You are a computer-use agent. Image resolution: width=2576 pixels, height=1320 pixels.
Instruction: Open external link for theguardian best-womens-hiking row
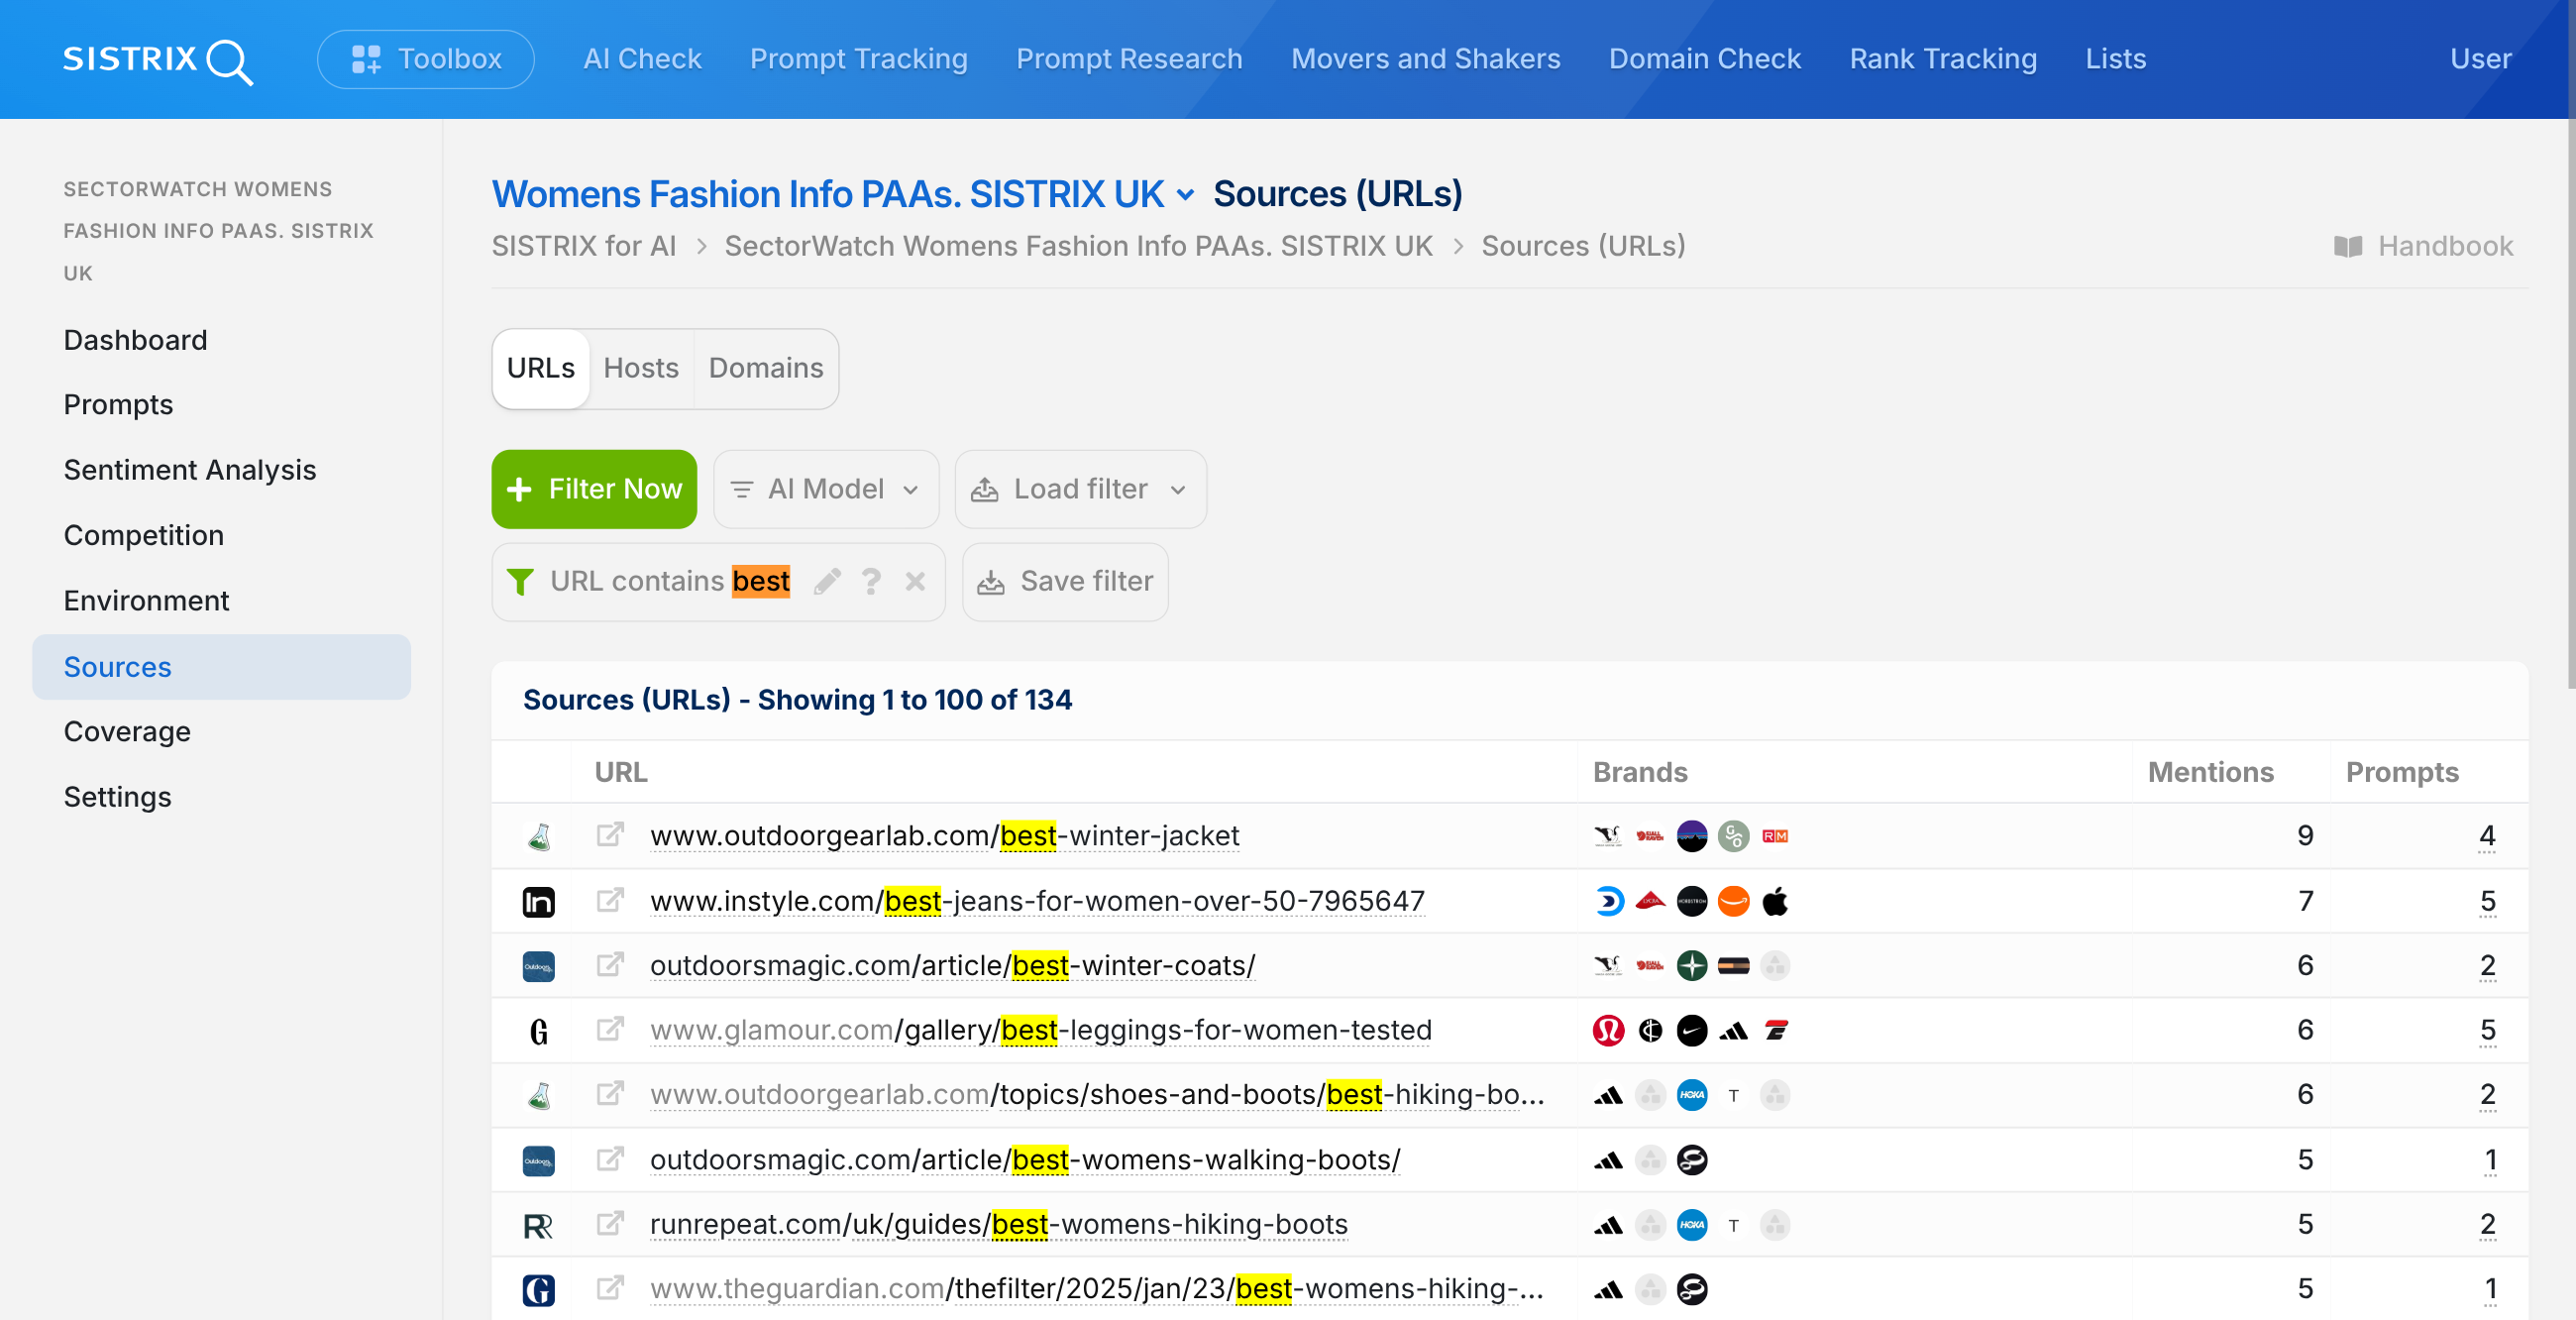610,1288
